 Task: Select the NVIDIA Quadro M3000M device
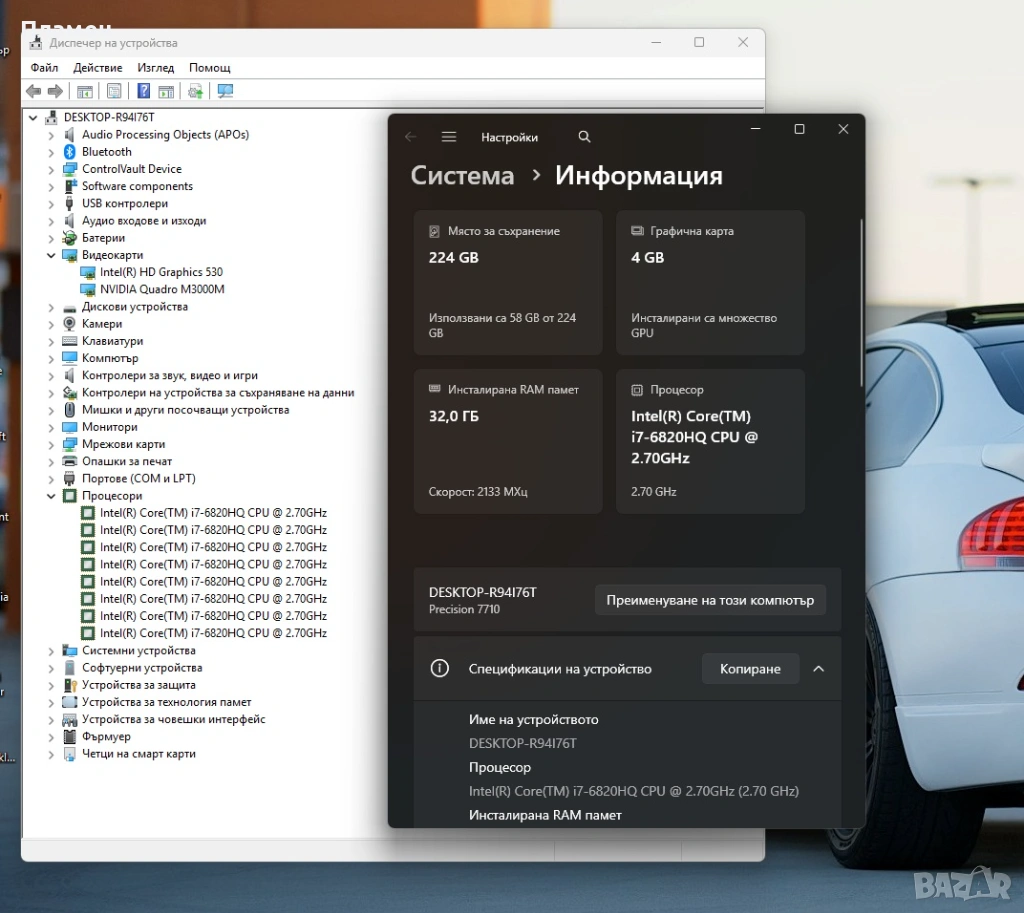point(162,289)
